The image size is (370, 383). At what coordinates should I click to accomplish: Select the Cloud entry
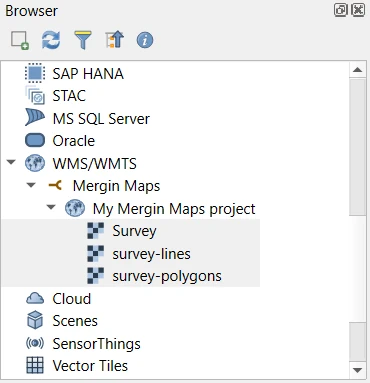72,299
